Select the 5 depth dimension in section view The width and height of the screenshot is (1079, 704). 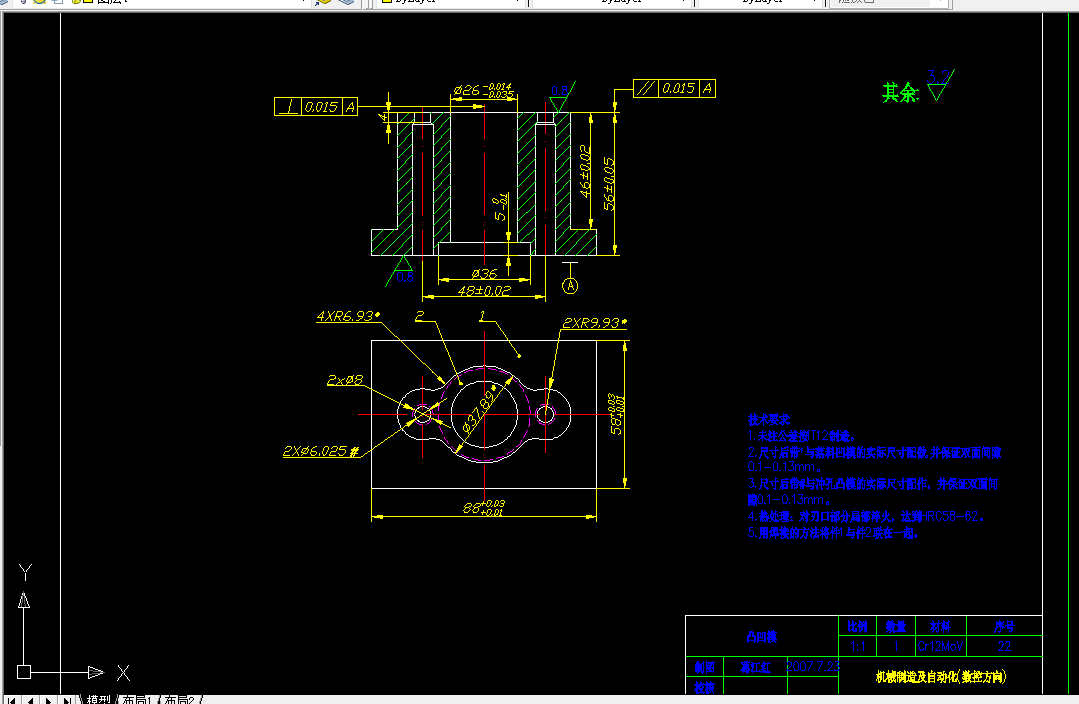[500, 209]
